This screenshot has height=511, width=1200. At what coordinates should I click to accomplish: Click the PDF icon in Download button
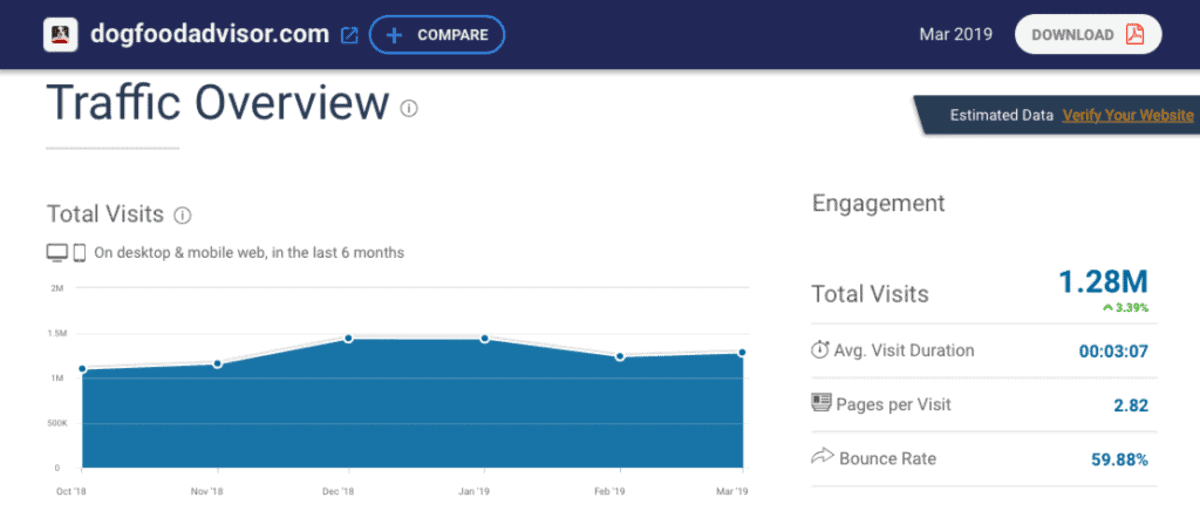(1135, 35)
